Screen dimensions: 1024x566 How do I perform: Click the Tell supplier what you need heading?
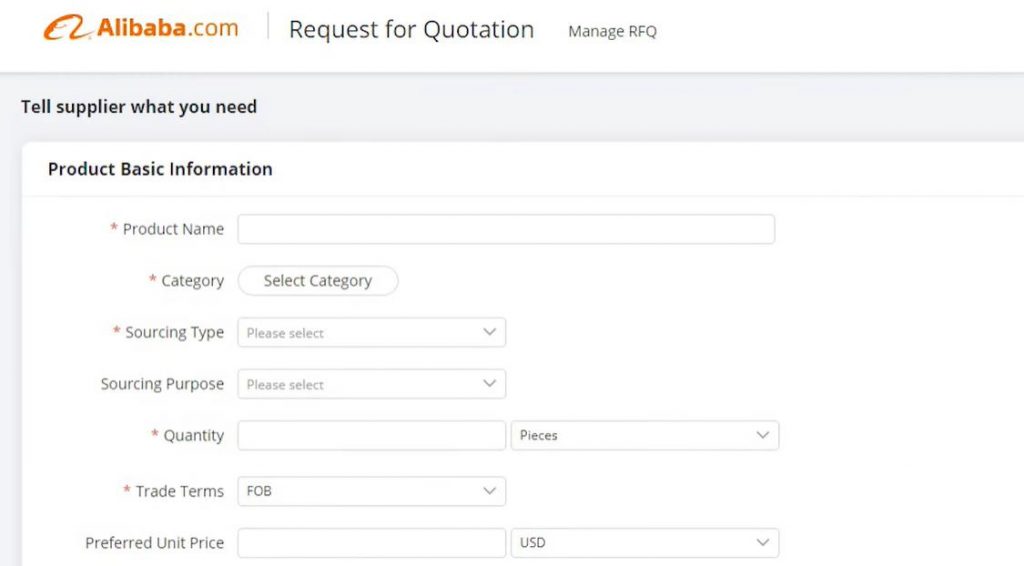pos(139,107)
